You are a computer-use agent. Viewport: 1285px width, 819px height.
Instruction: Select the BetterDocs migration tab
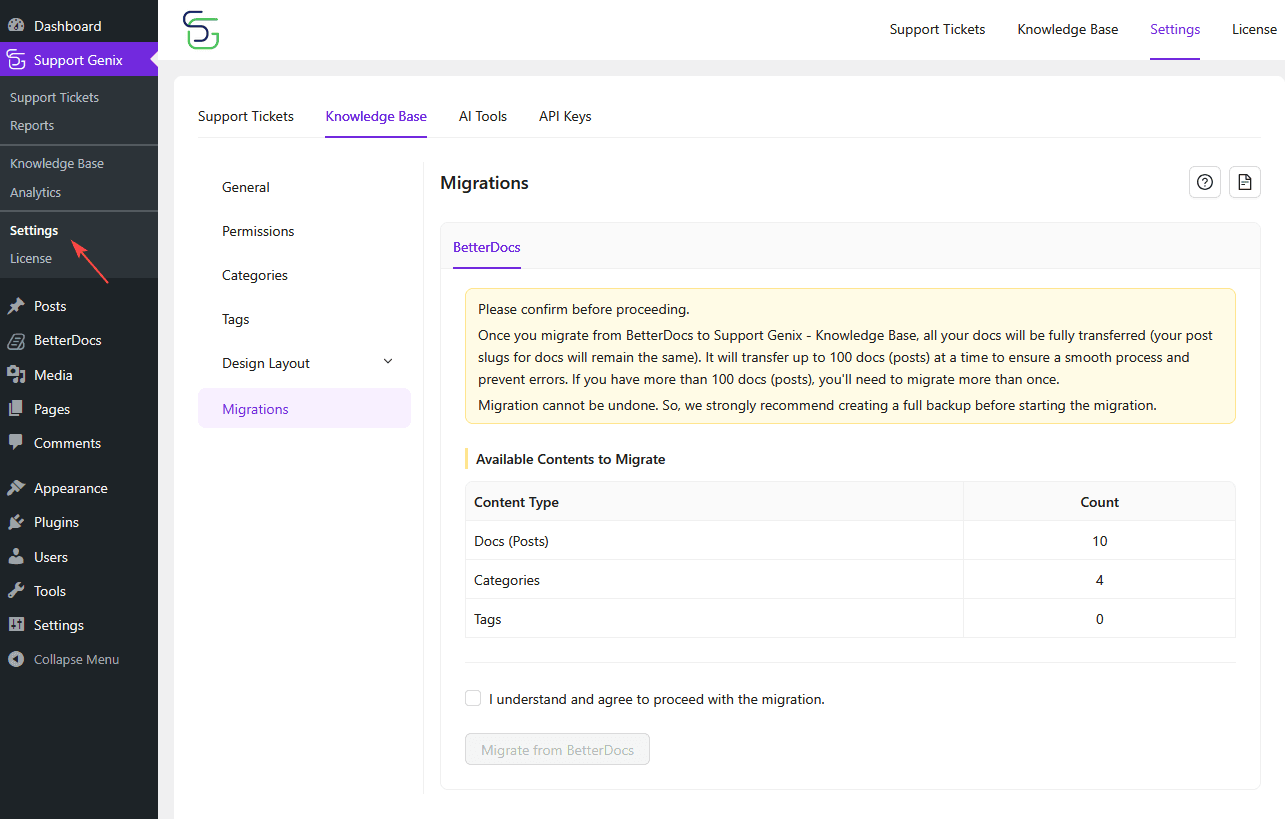pos(486,247)
